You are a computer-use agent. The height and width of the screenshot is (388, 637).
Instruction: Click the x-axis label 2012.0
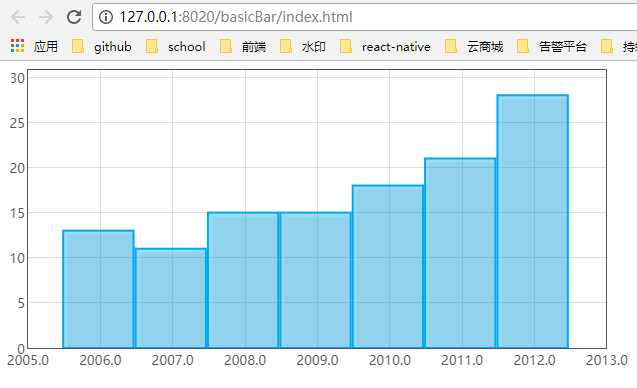[x=534, y=360]
